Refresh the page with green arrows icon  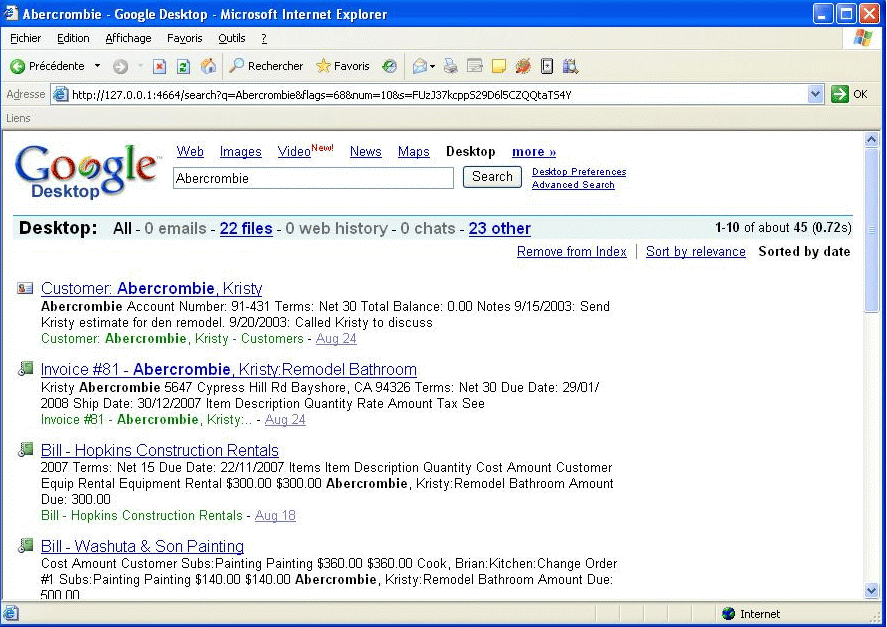183,67
